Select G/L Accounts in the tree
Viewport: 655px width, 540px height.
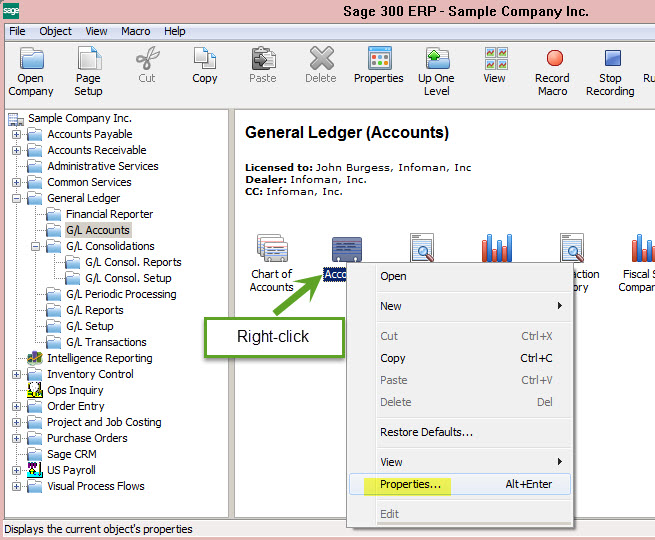coord(98,230)
